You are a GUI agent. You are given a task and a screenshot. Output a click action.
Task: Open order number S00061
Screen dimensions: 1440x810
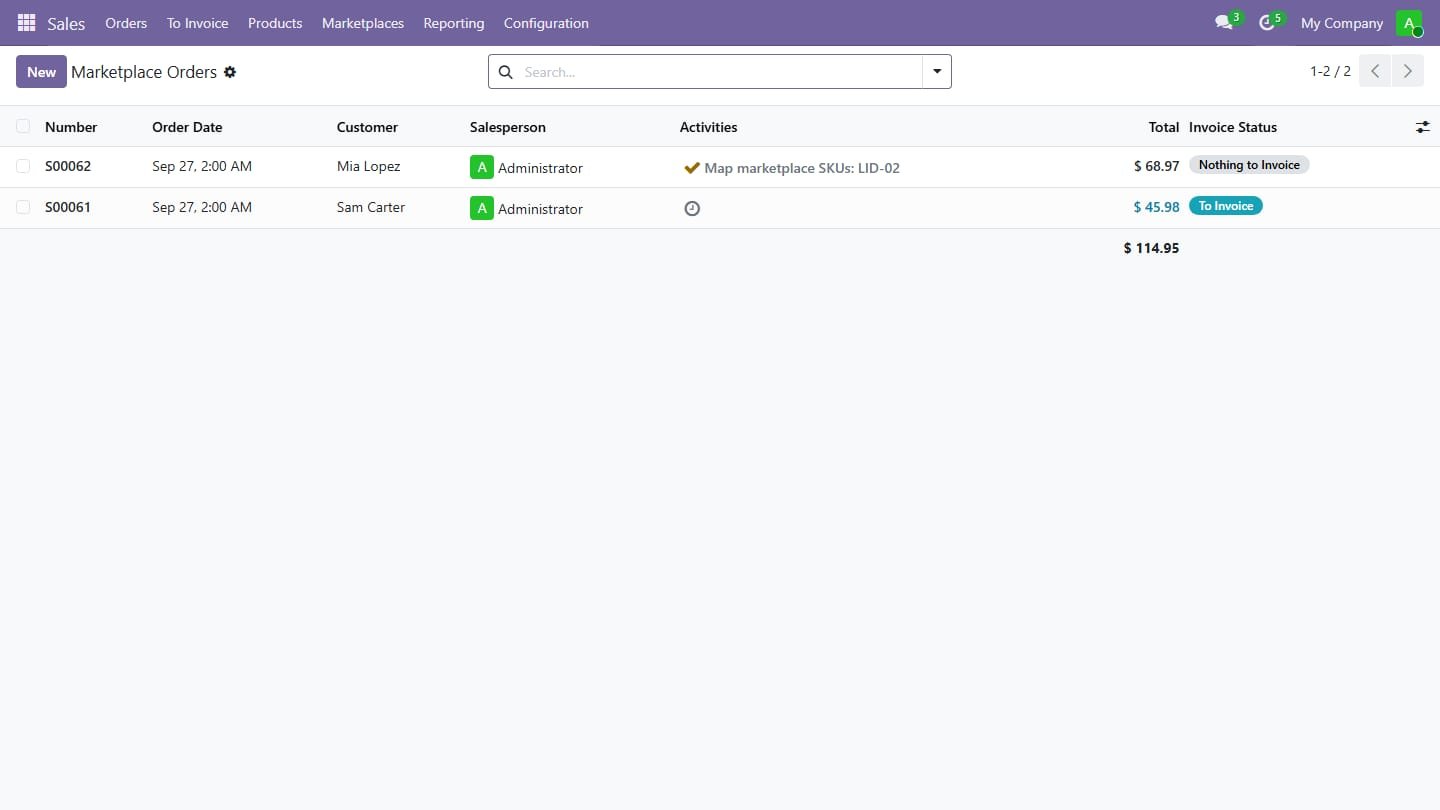[x=68, y=207]
